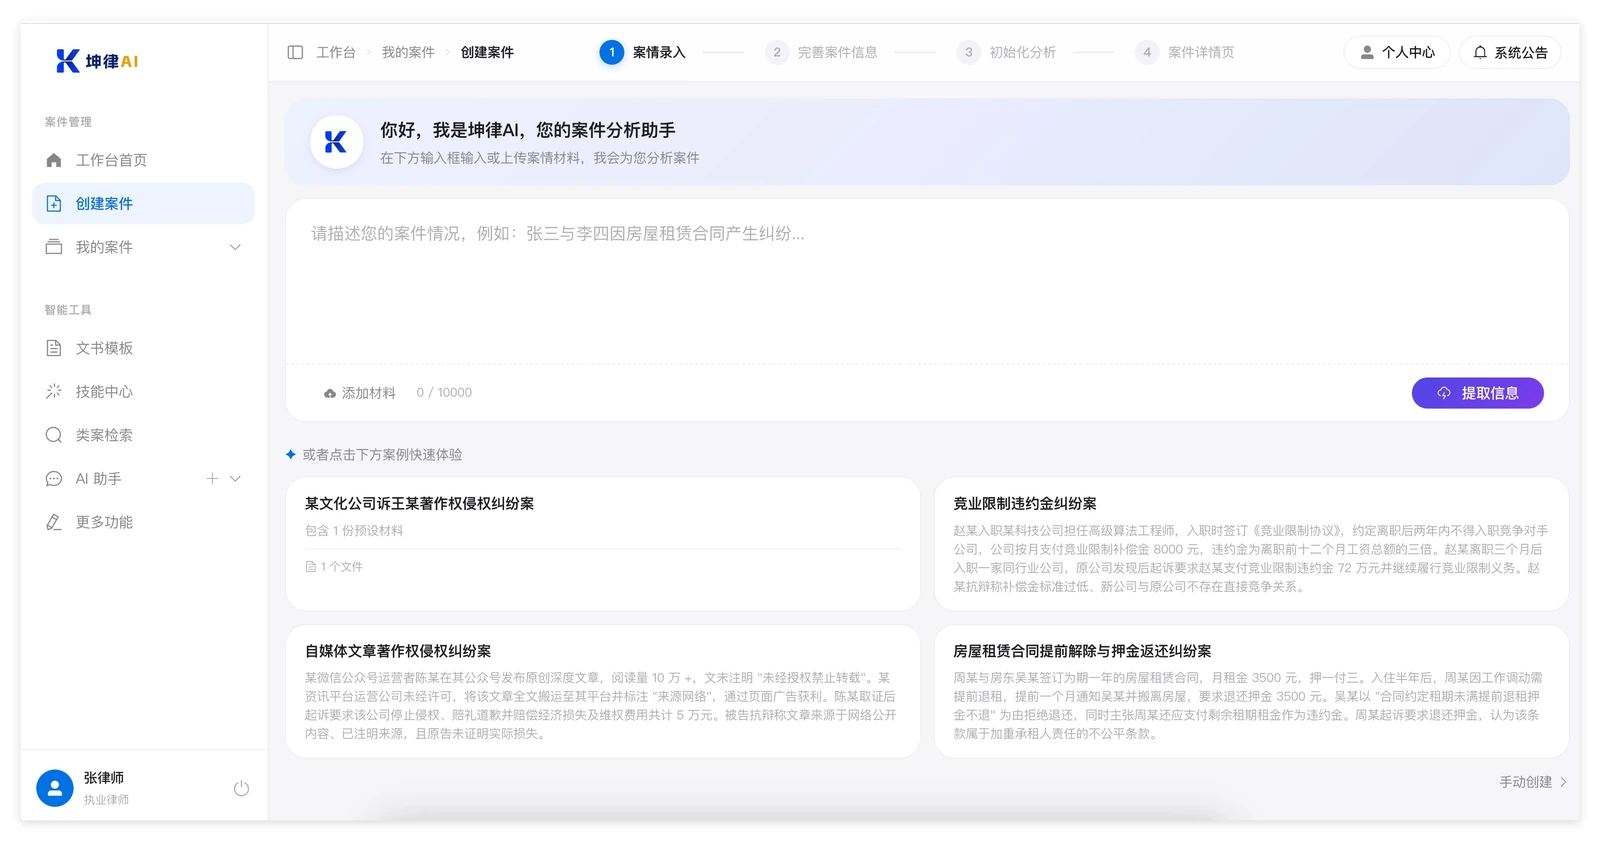Click step 1 案情录入
Viewport: 1600px width, 841px height.
coord(643,52)
